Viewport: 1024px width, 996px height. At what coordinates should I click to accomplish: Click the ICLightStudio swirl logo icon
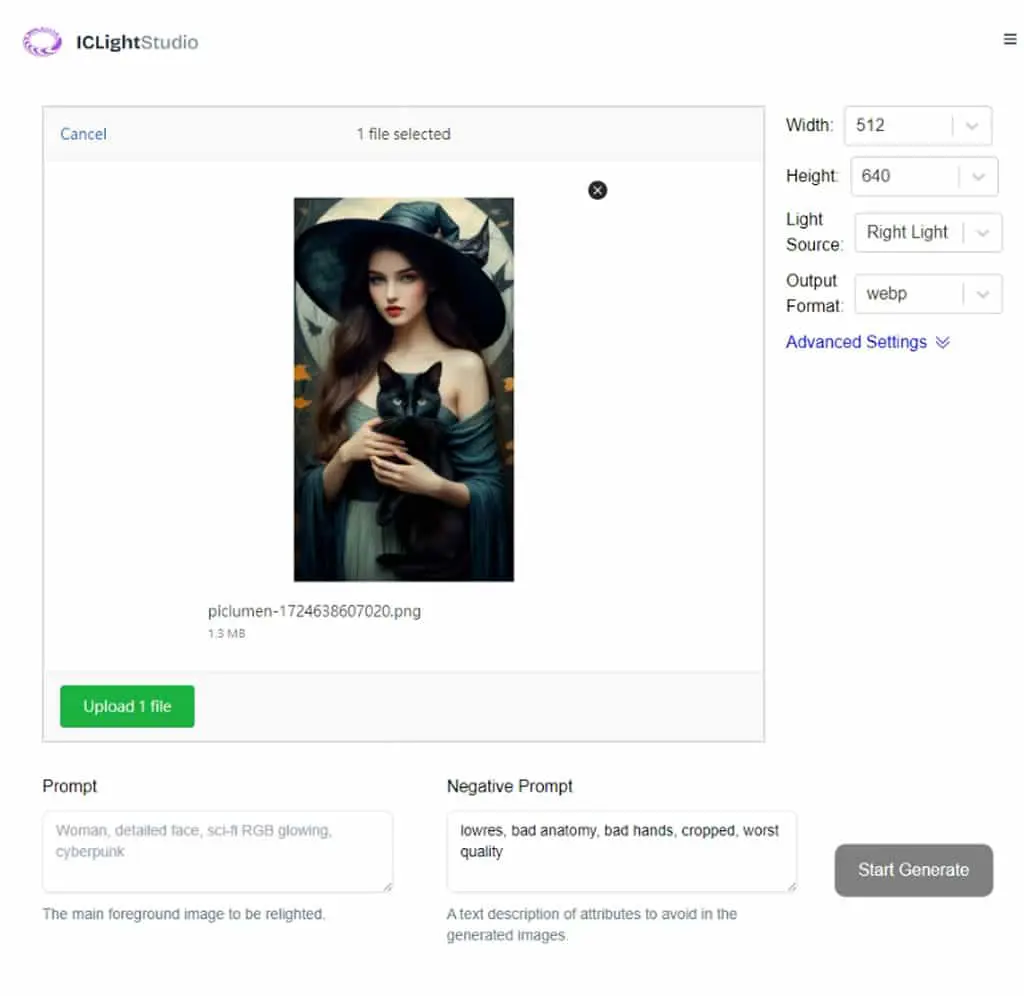(42, 42)
